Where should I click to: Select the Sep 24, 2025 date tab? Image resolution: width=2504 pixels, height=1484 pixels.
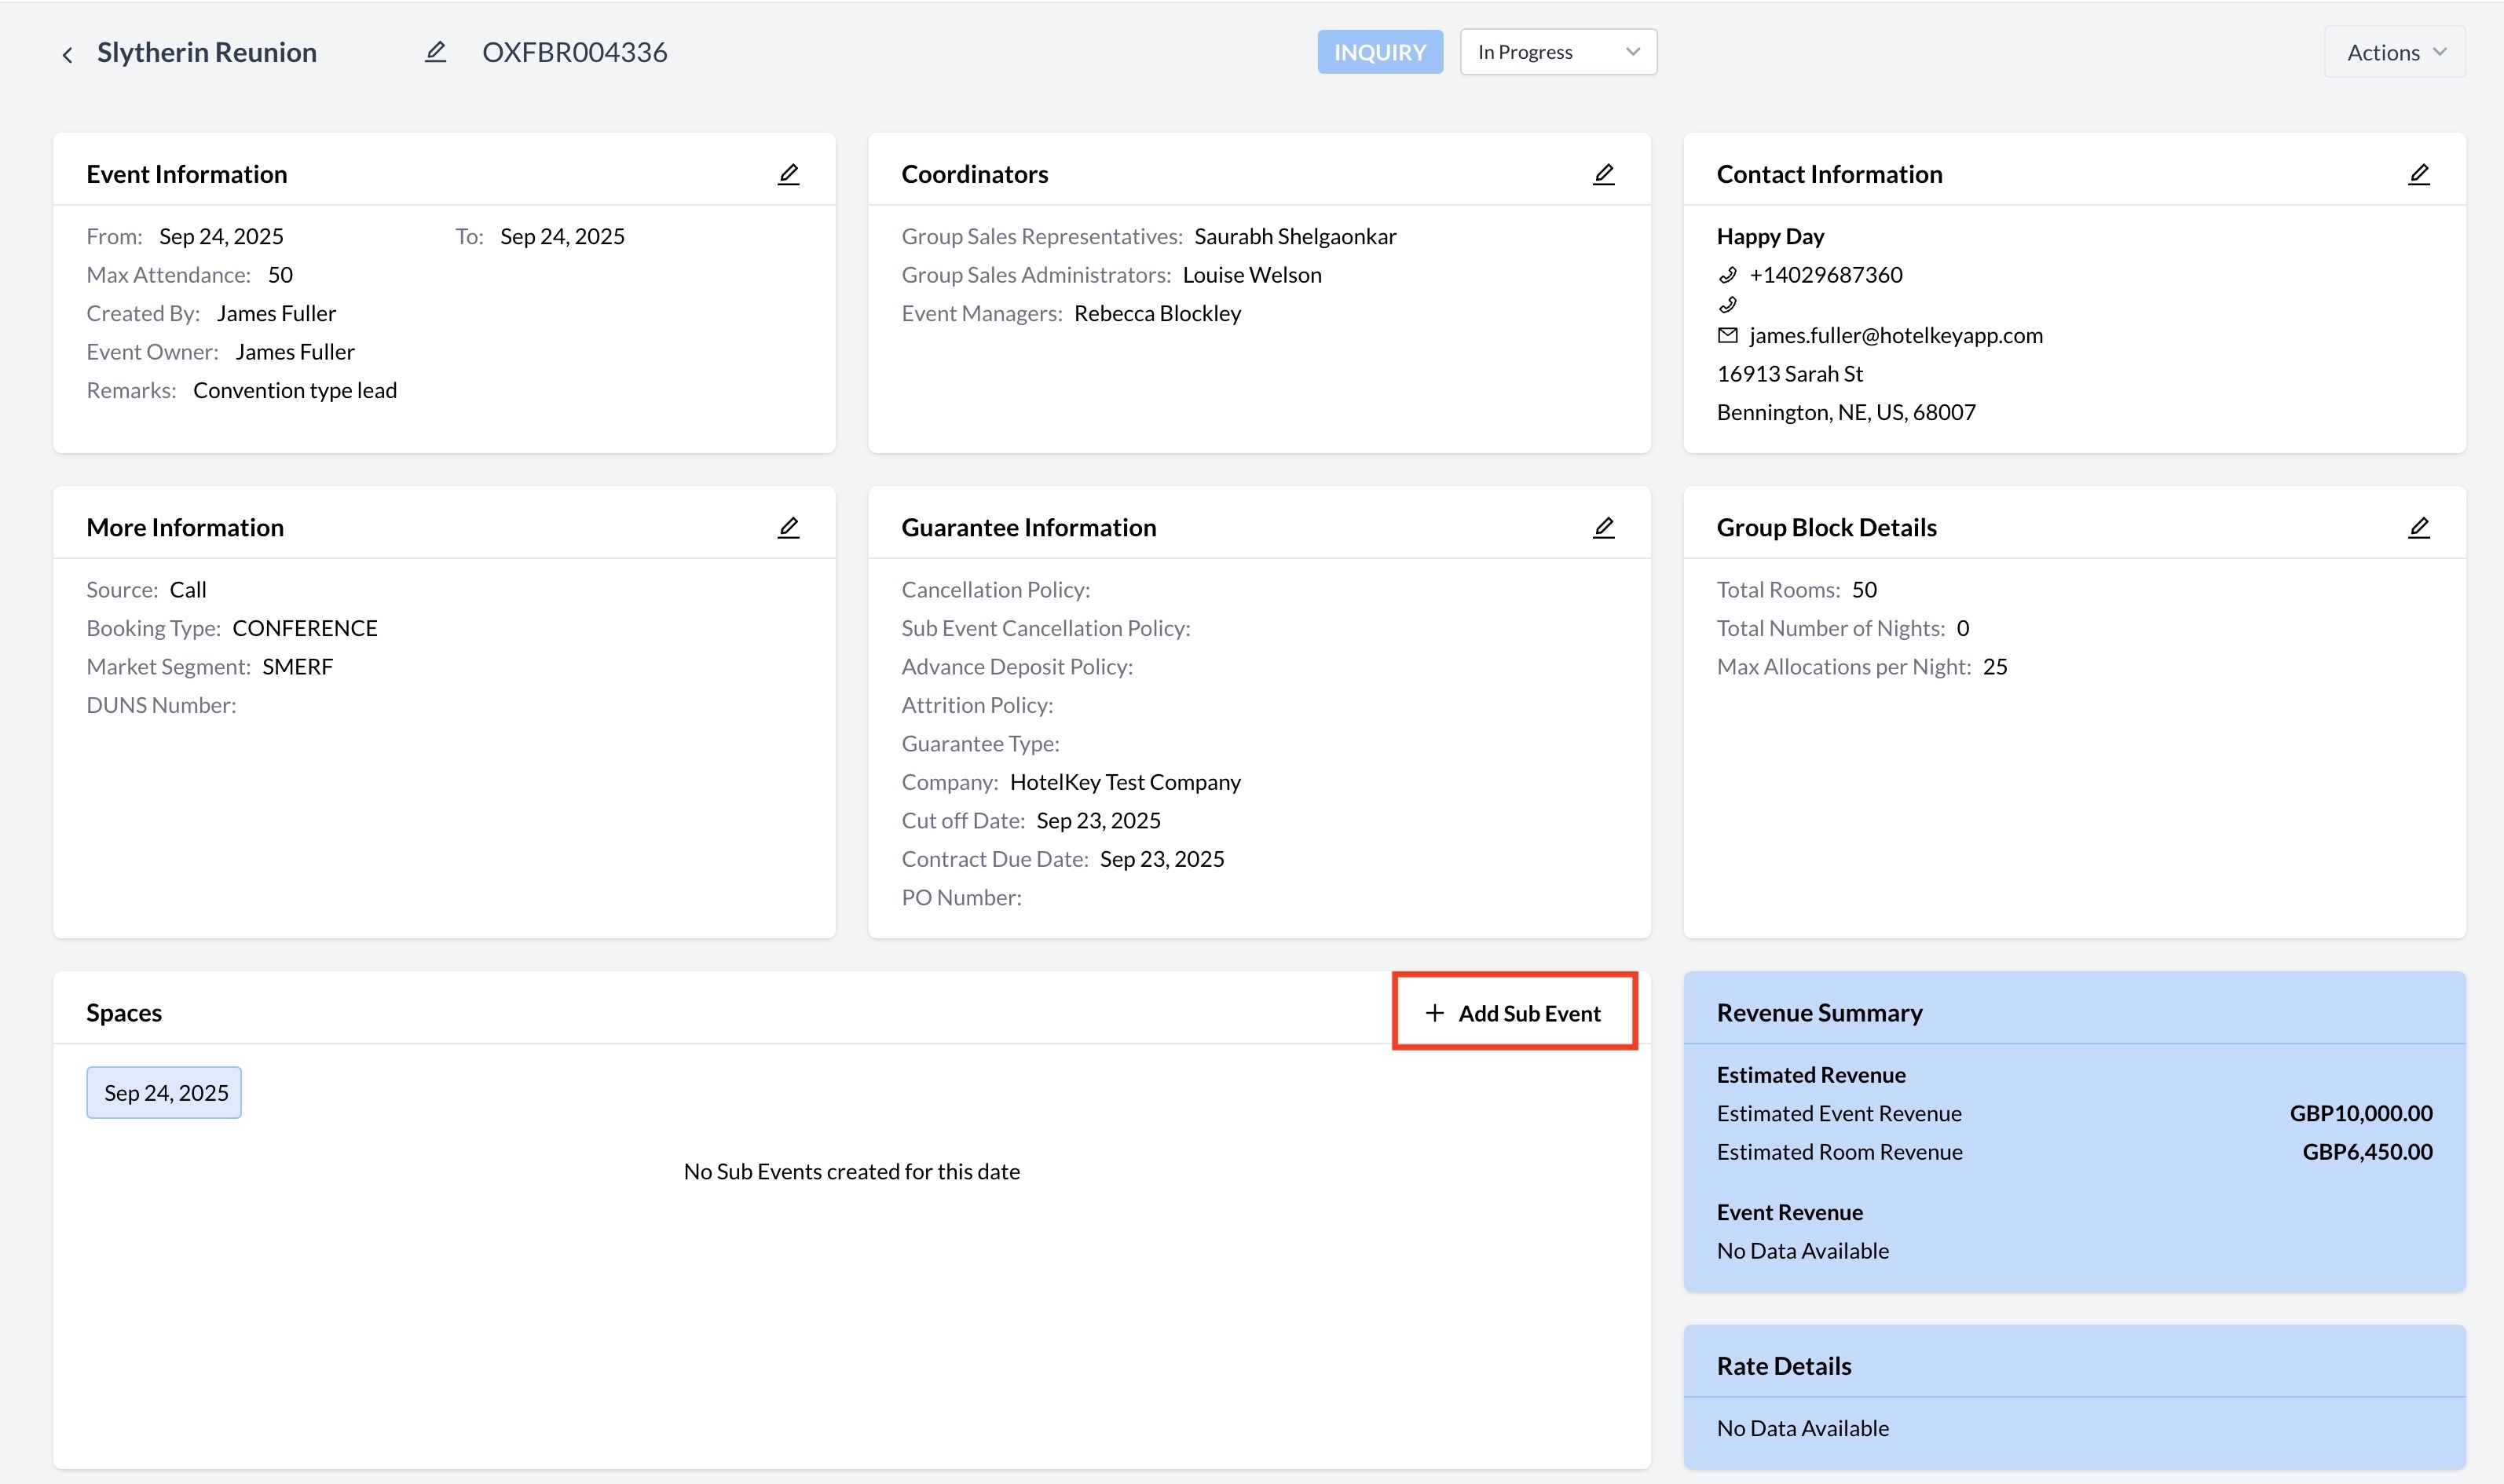click(165, 1092)
